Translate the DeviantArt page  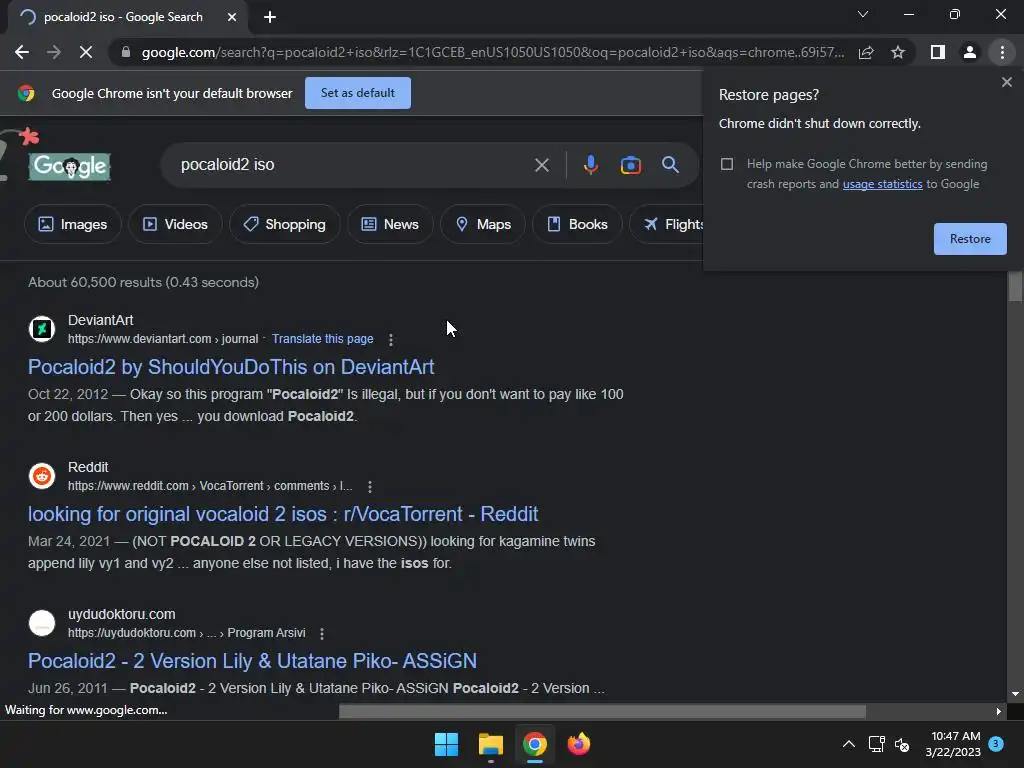coord(323,339)
